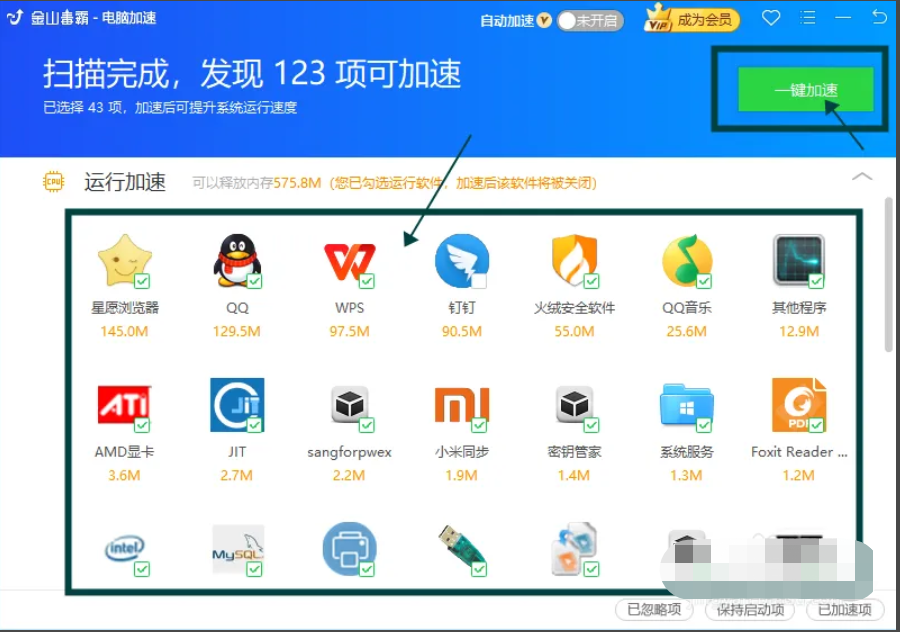The height and width of the screenshot is (632, 900).
Task: Uncheck the 火绒安全软件 checkbox
Action: click(x=591, y=281)
